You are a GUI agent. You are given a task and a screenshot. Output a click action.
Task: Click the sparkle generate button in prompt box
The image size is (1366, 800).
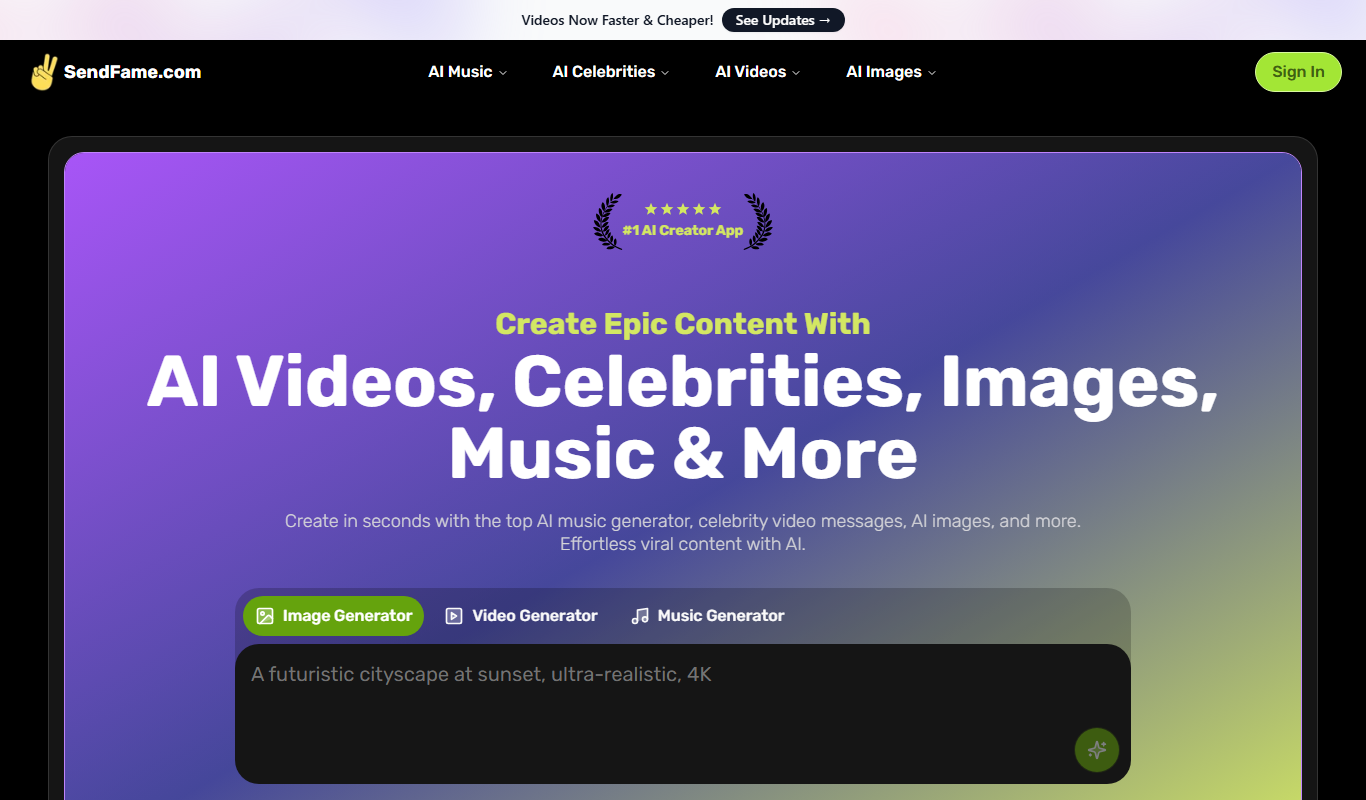tap(1096, 750)
